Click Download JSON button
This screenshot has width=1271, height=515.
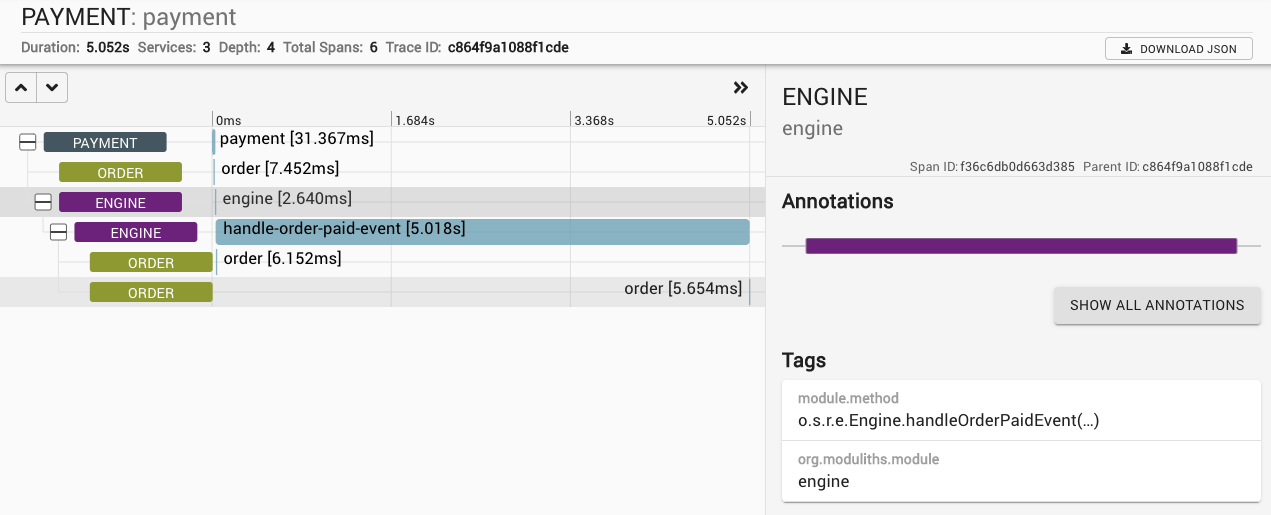1178,48
